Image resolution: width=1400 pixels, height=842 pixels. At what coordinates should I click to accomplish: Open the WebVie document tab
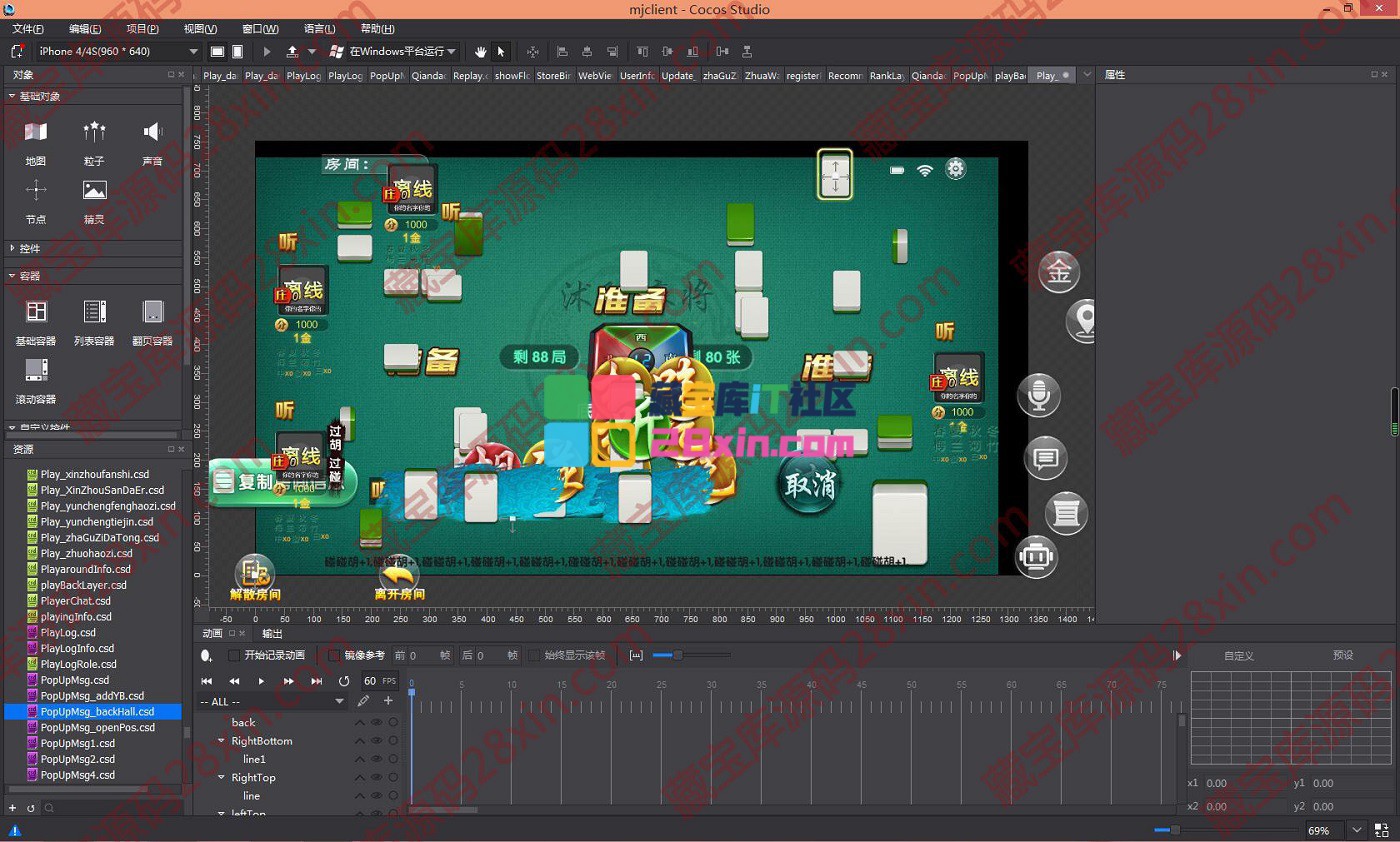tap(595, 75)
